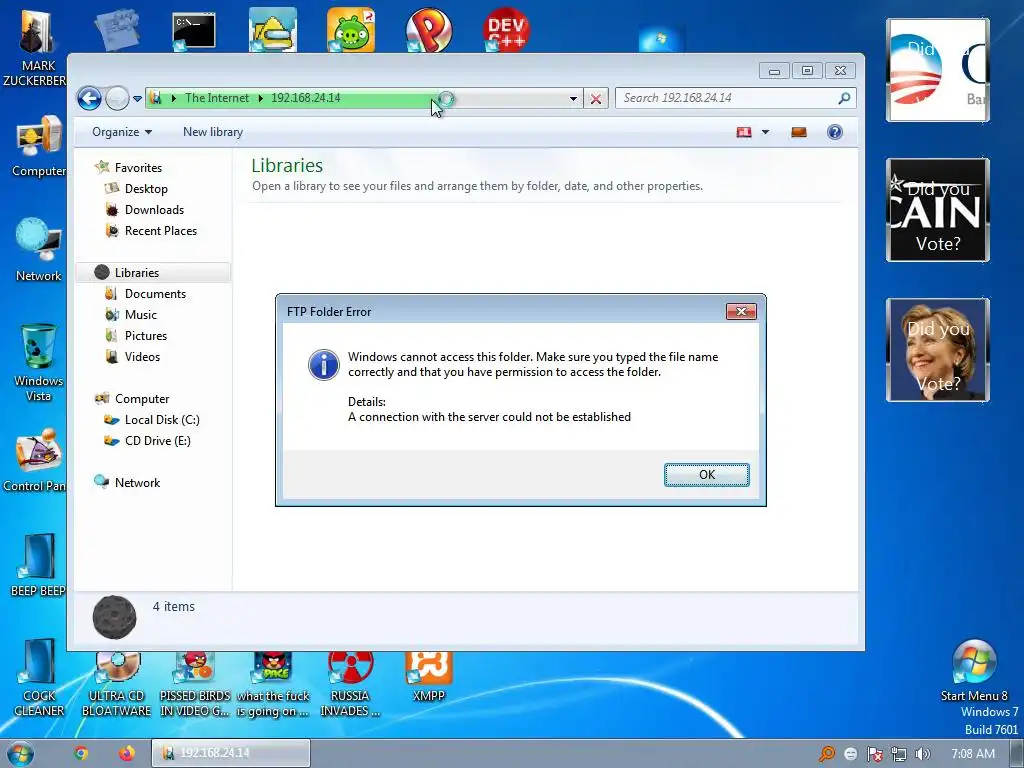Screen dimensions: 1024x768
Task: Click the explorer Back navigation arrow
Action: click(x=89, y=99)
